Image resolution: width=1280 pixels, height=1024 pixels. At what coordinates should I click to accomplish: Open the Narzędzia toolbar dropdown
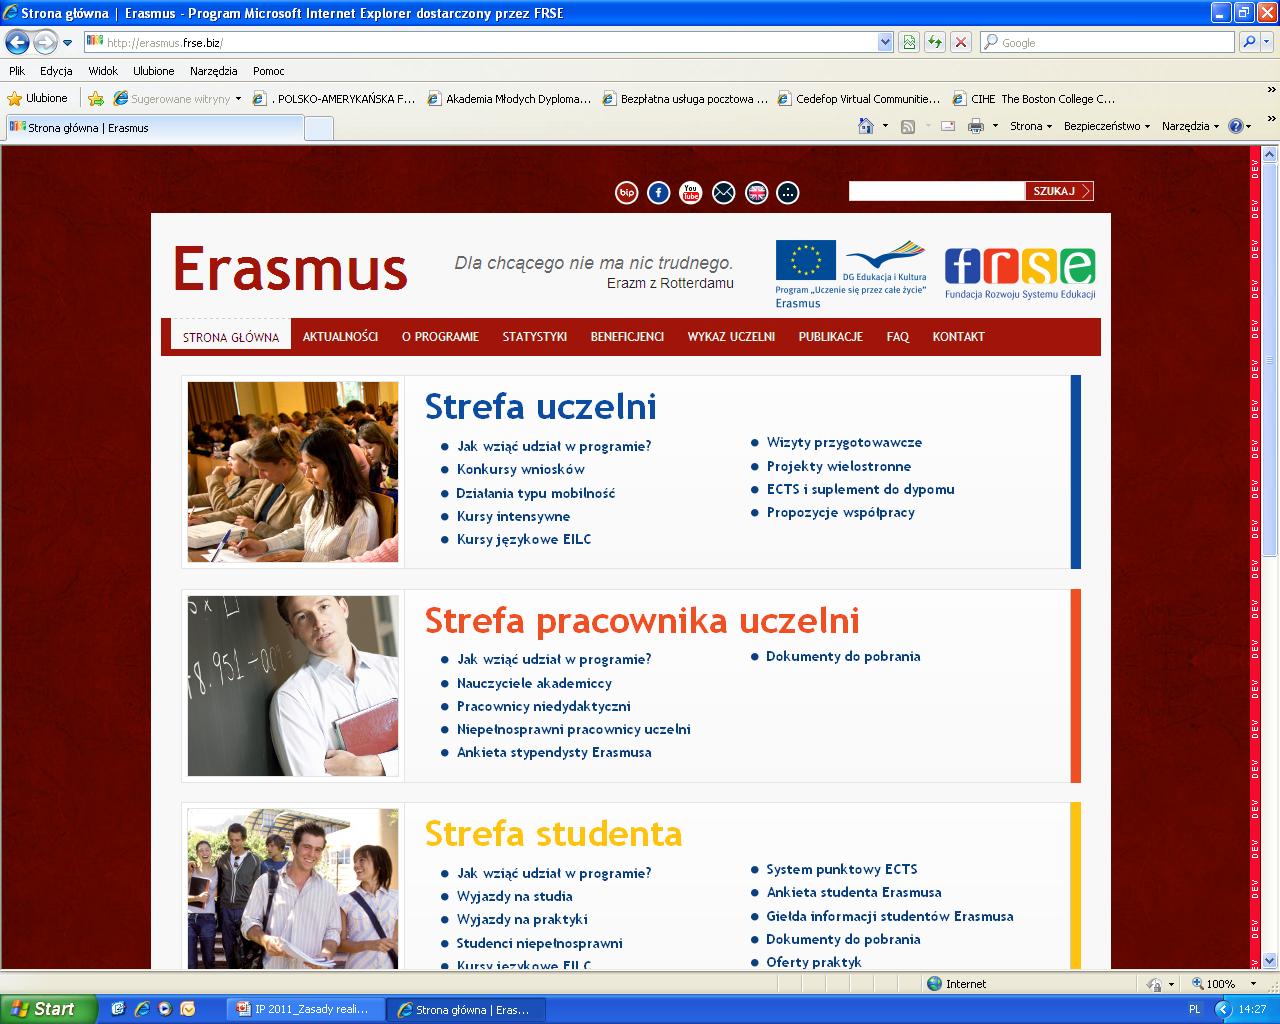1191,126
